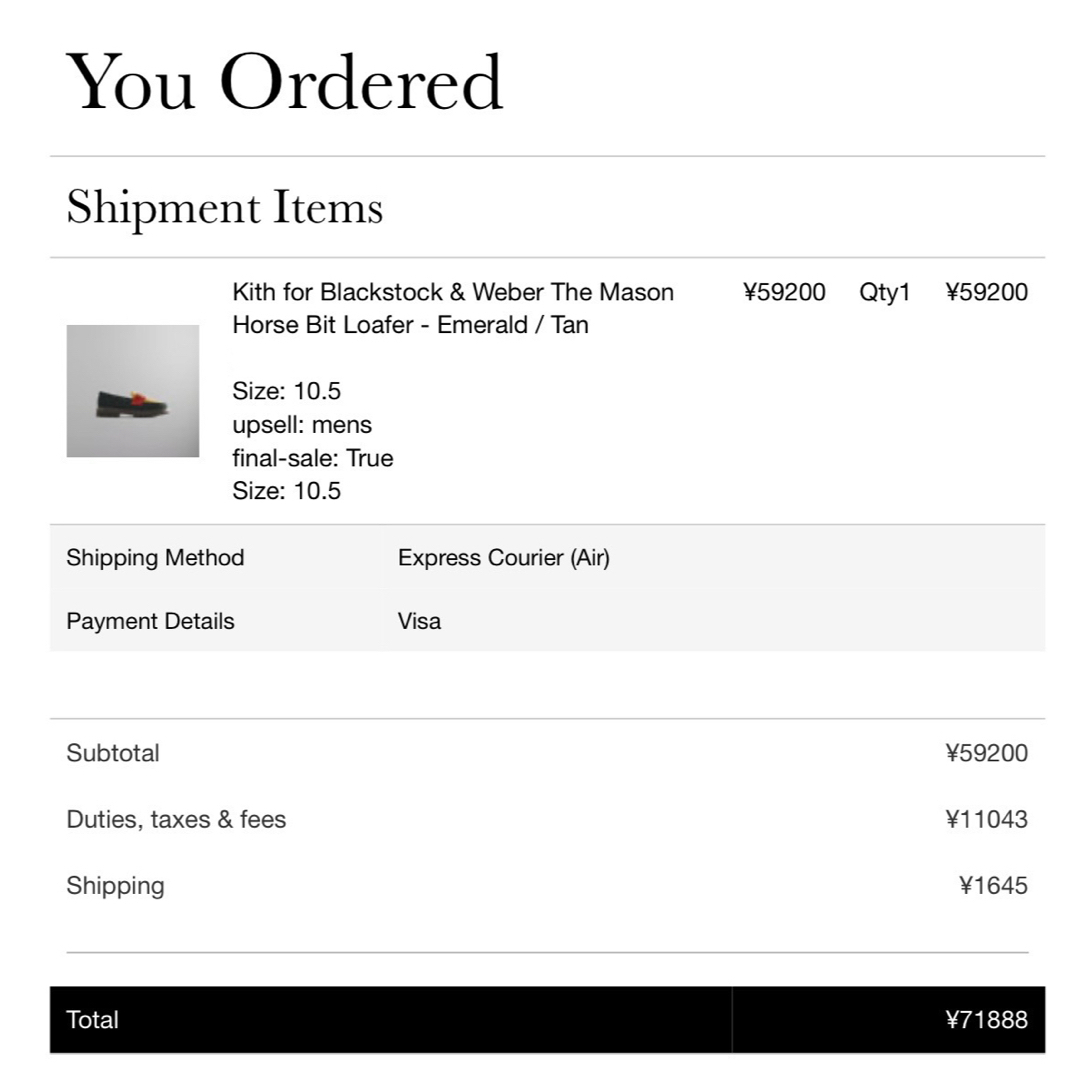1080x1080 pixels.
Task: Select the ¥71888 total amount
Action: pyautogui.click(x=986, y=1020)
